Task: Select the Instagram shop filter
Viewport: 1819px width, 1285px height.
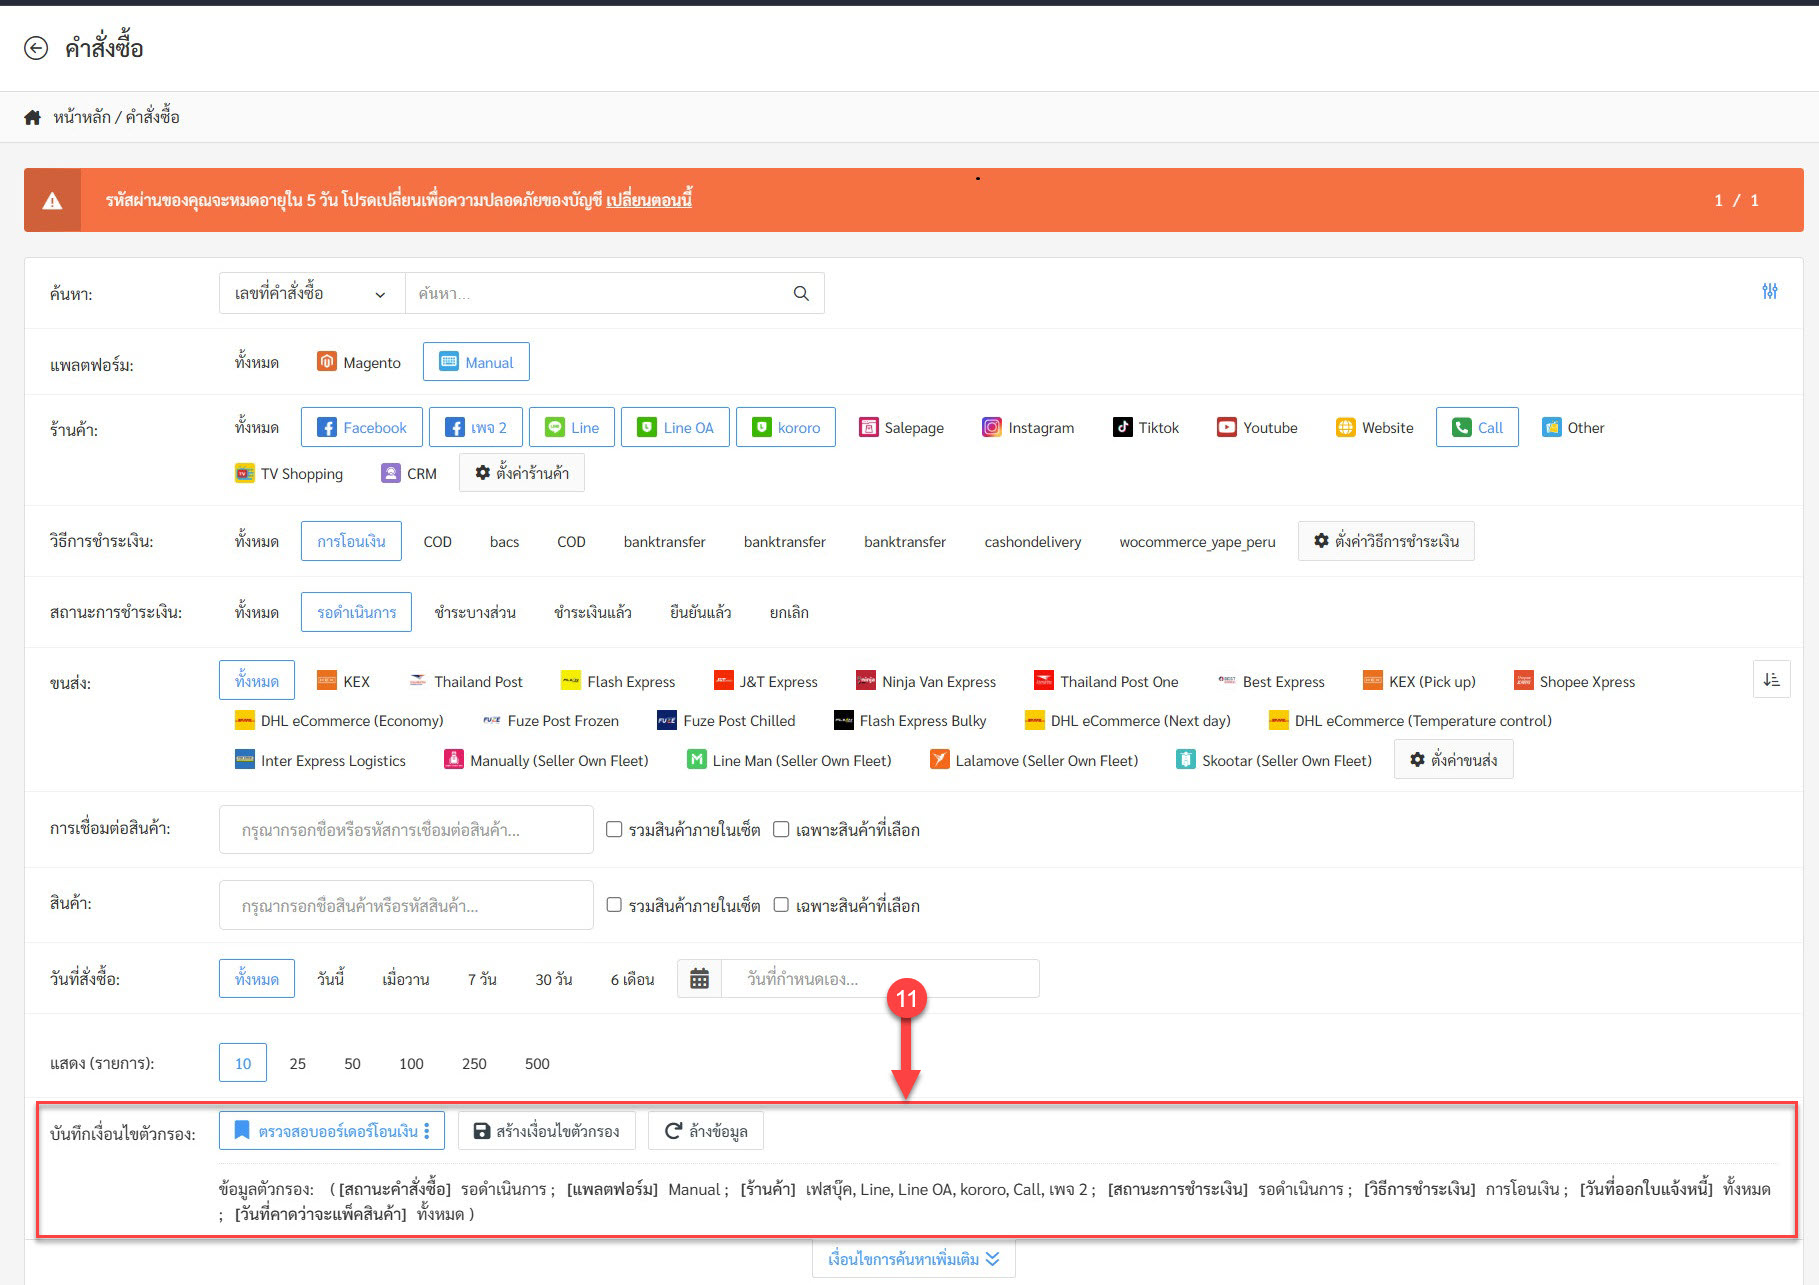Action: [1028, 428]
